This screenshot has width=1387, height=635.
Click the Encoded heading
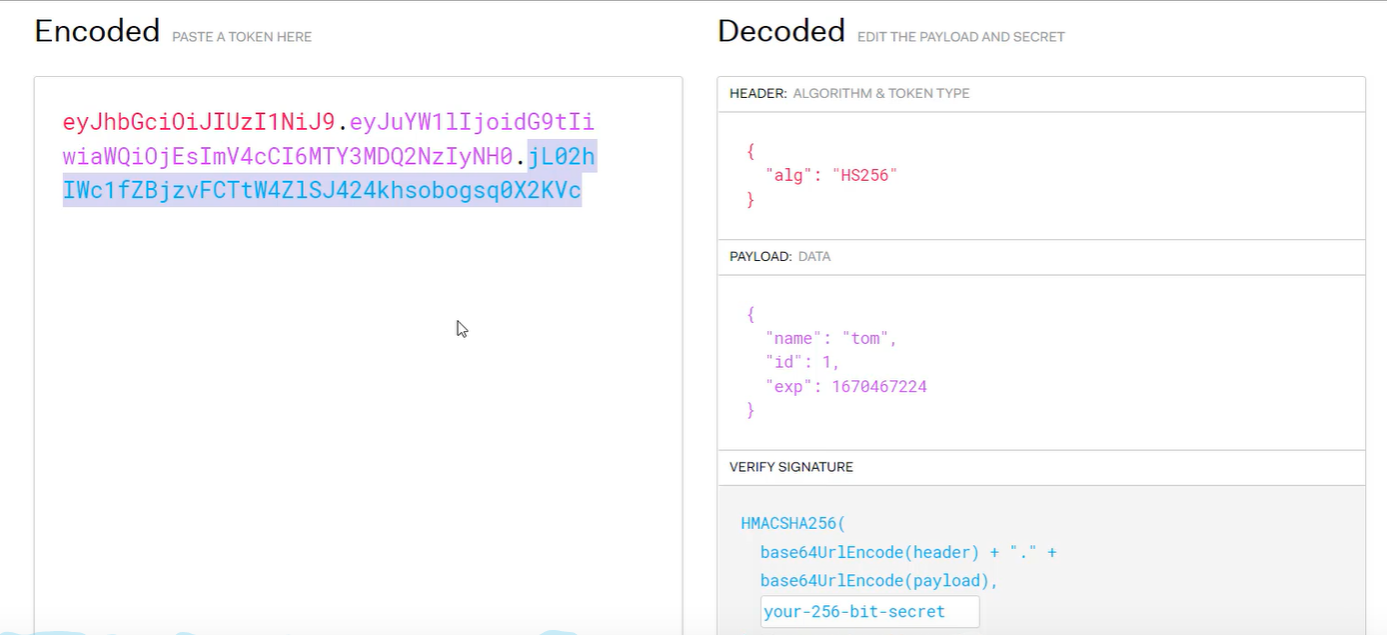(97, 32)
